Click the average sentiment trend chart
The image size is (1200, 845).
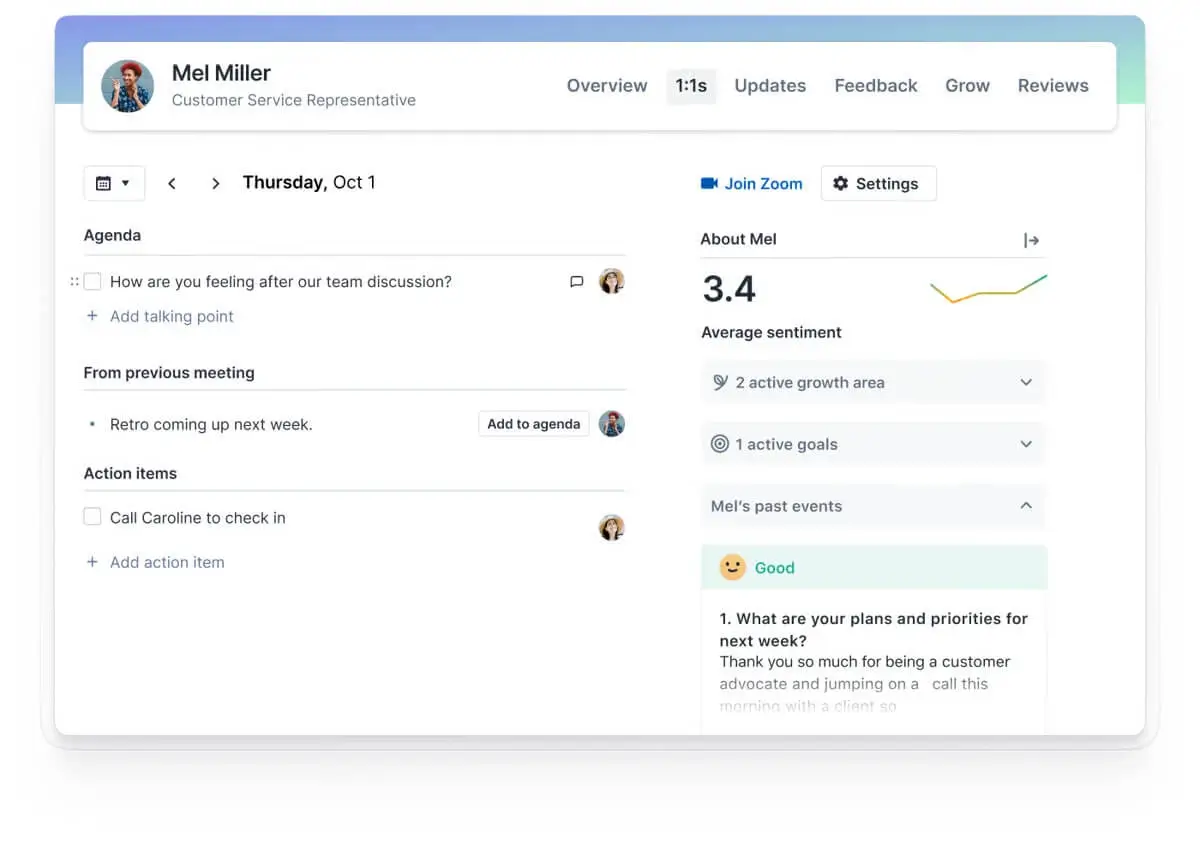click(988, 289)
